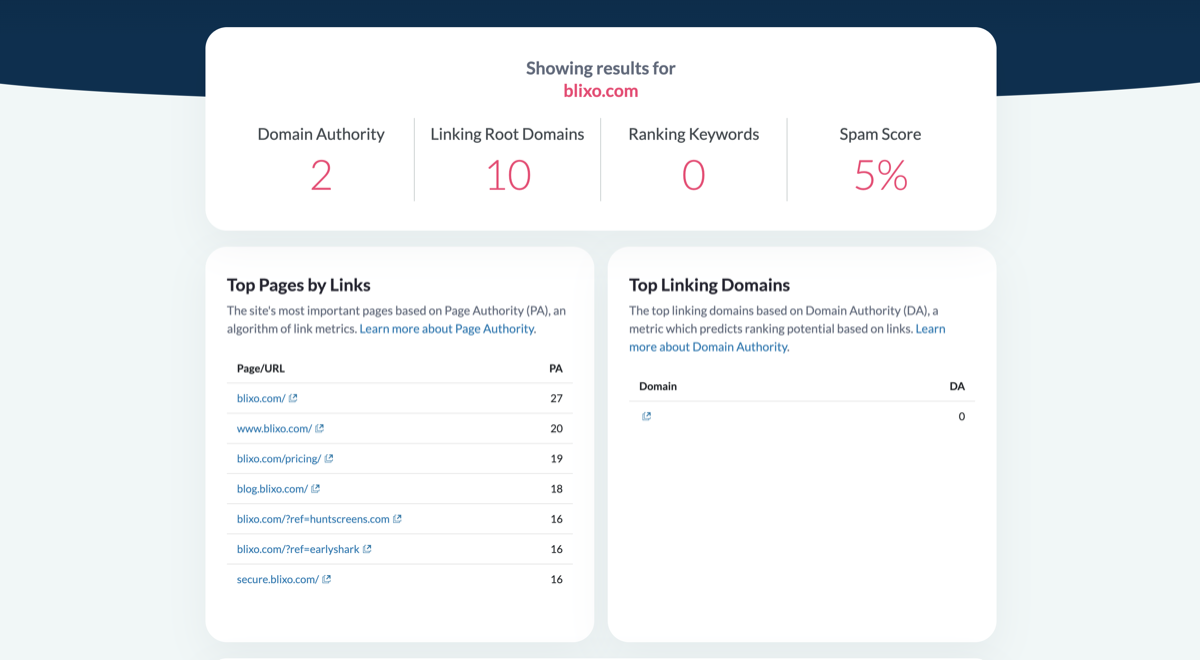This screenshot has height=660, width=1200.
Task: Click the Top Linking Domains heading
Action: point(709,285)
